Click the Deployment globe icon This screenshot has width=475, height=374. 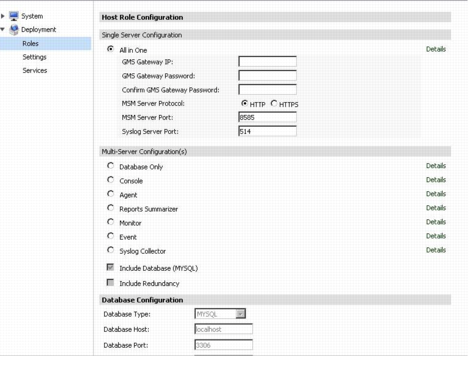14,30
